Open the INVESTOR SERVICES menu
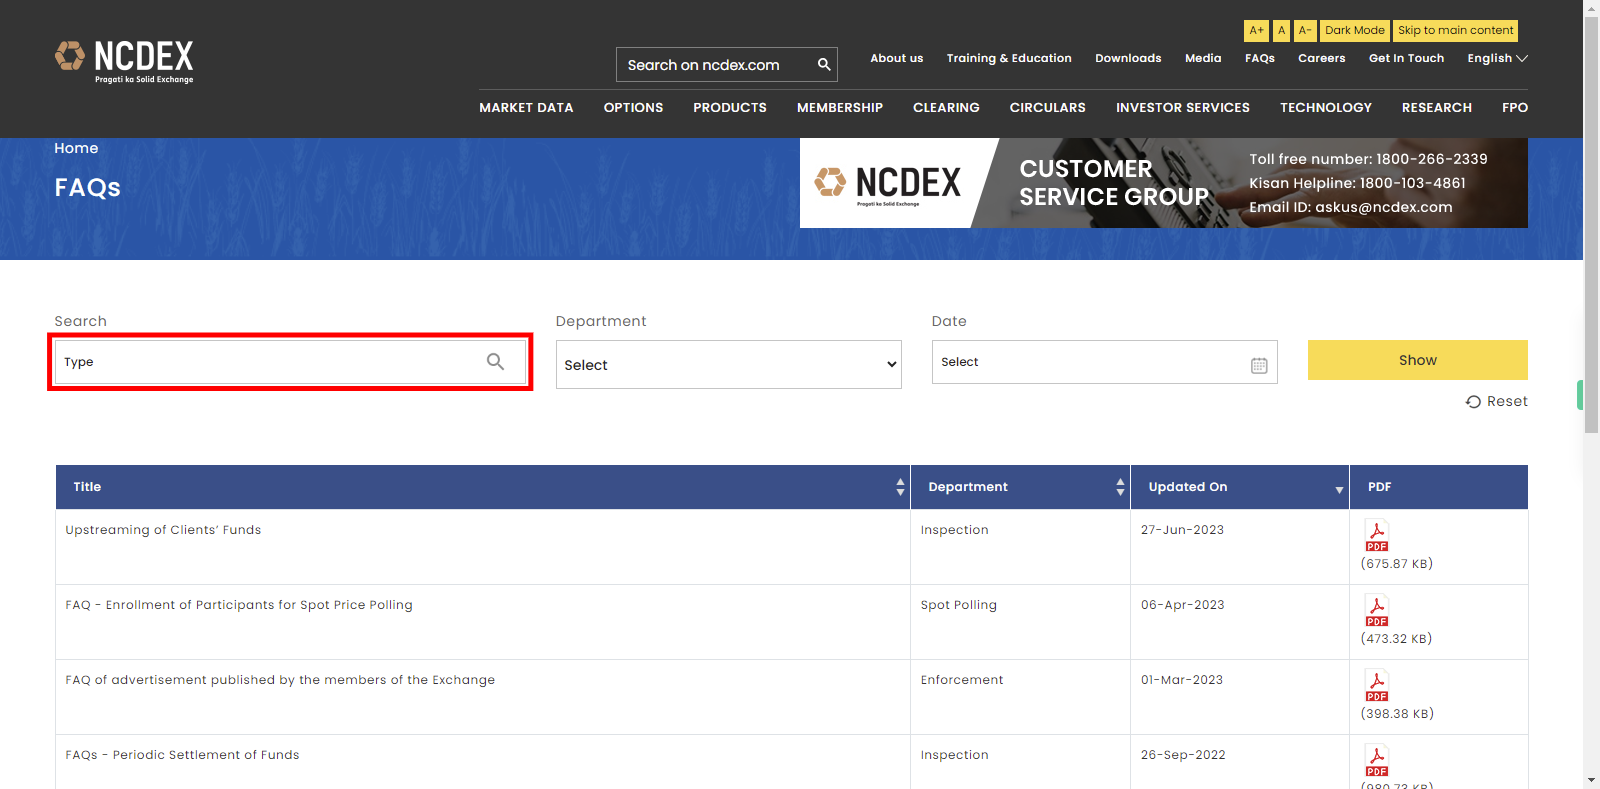The height and width of the screenshot is (789, 1600). 1183,107
